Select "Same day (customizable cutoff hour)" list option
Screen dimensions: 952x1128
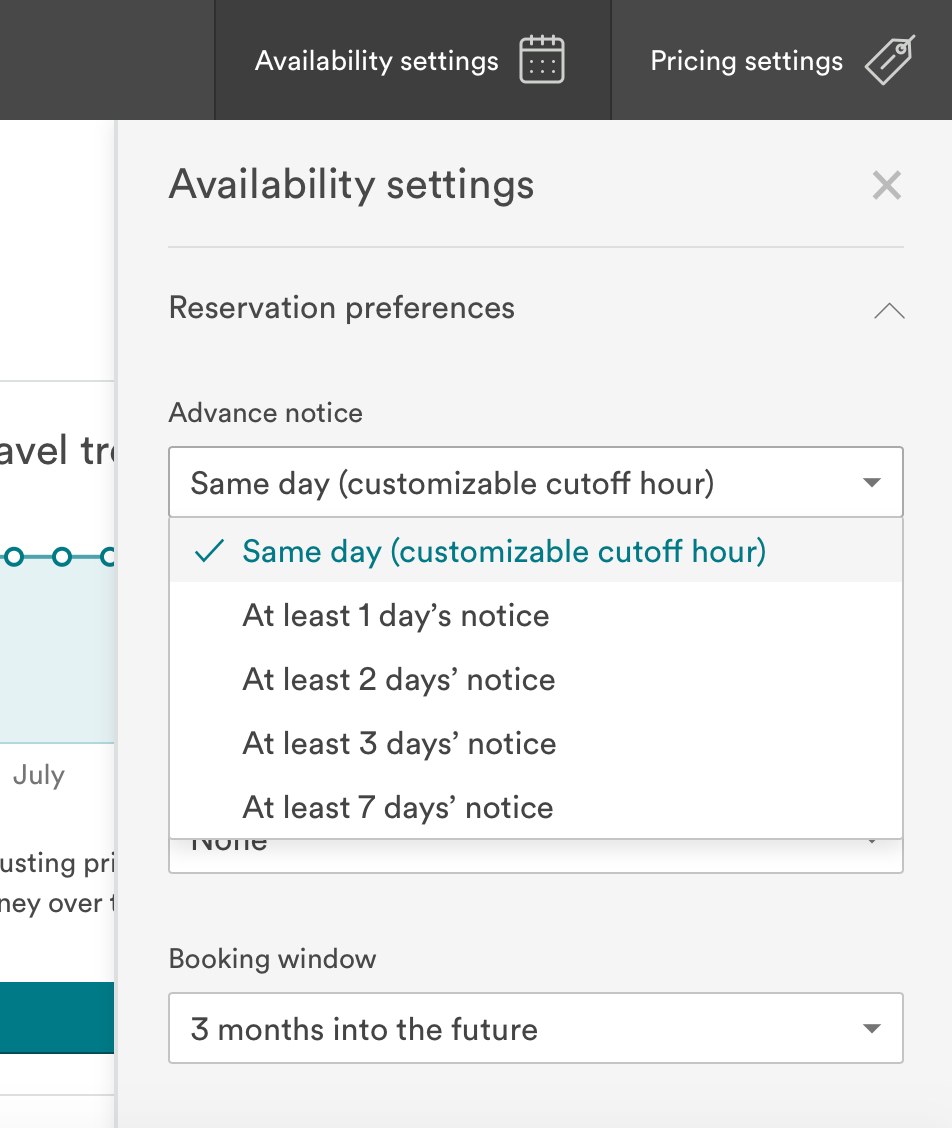(503, 551)
